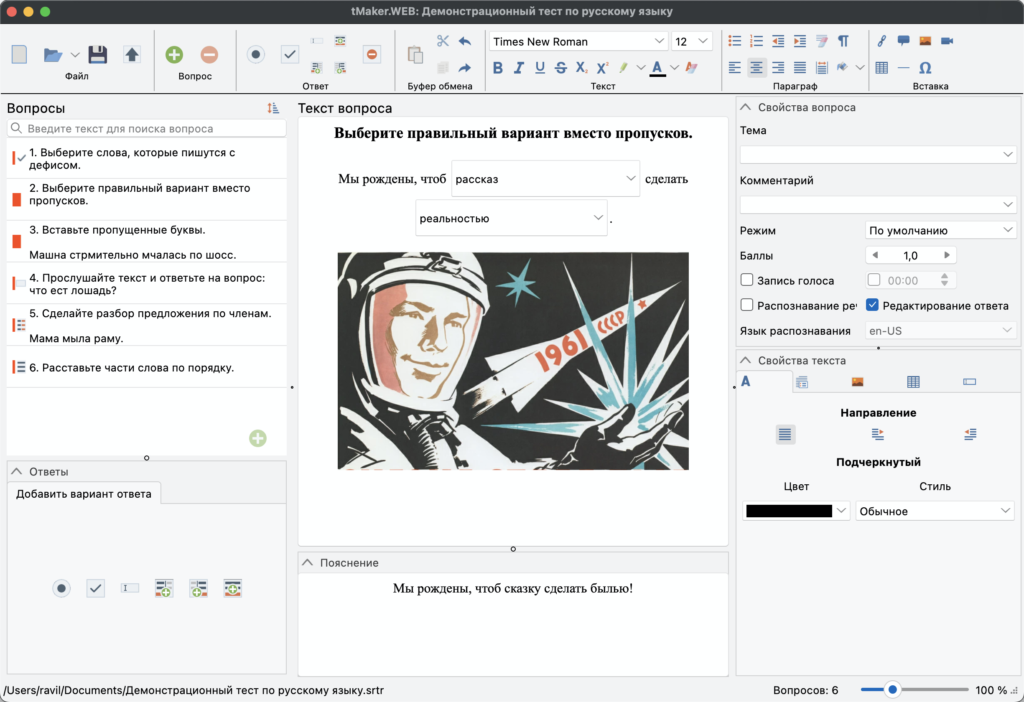
Task: Switch to the Добавить вариант ответа tab
Action: (x=84, y=494)
